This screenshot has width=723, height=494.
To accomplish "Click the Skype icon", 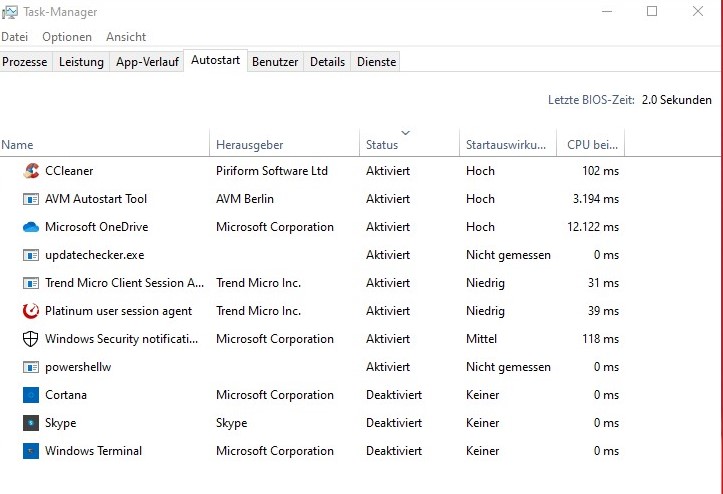I will click(31, 423).
